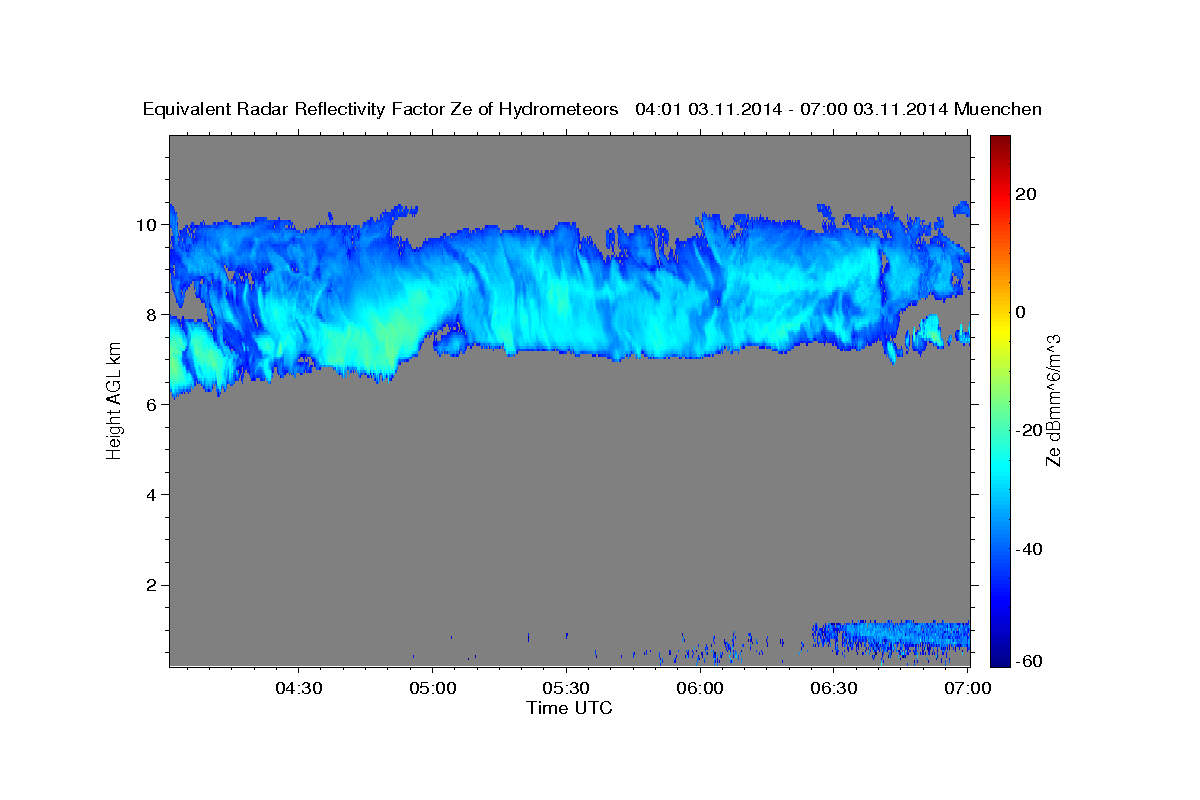The width and height of the screenshot is (1200, 800).
Task: Click the colorbar value '20'
Action: (1025, 193)
